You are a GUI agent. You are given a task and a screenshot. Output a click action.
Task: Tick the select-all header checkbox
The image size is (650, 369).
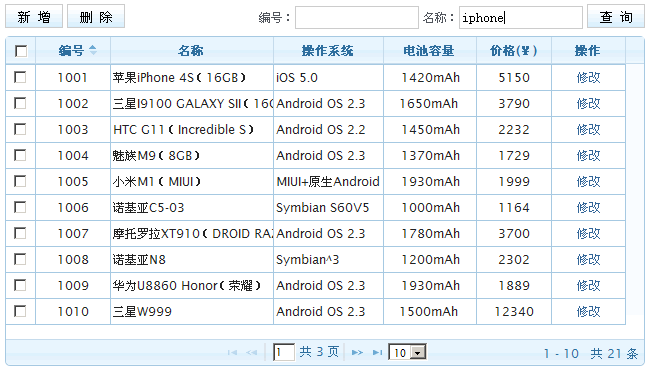(x=21, y=51)
